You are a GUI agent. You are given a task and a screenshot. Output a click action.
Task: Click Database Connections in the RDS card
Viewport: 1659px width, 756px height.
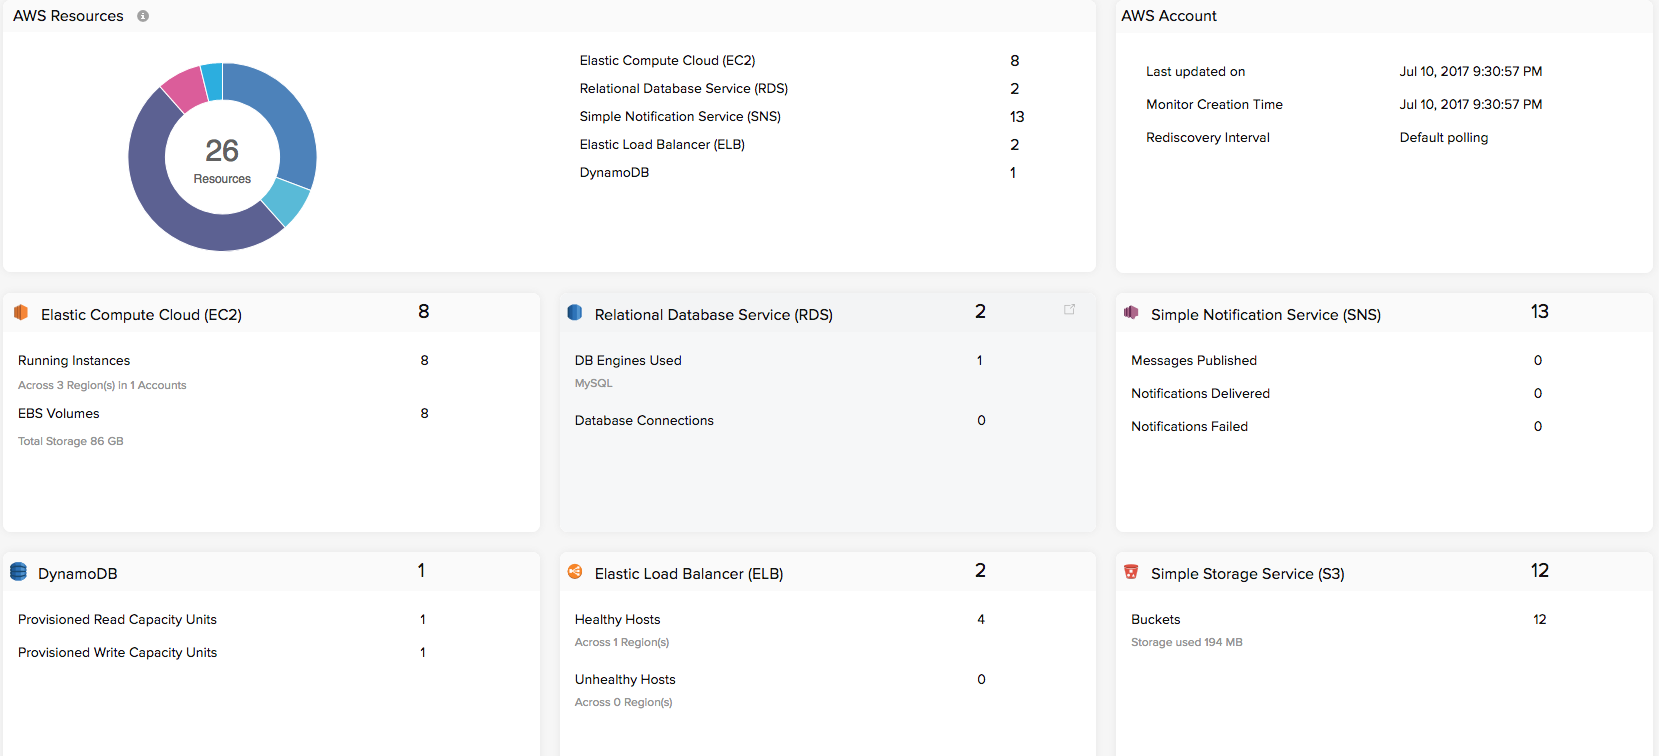(x=644, y=420)
